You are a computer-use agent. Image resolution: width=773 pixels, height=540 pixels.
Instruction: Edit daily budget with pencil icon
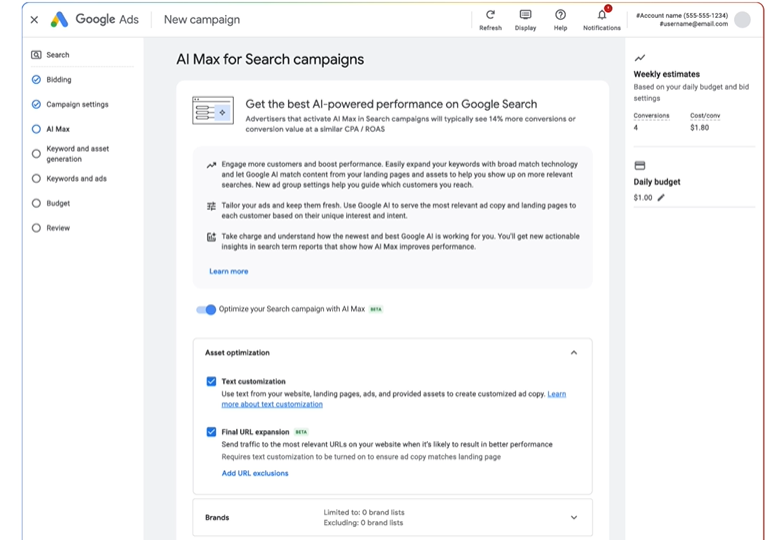(661, 198)
